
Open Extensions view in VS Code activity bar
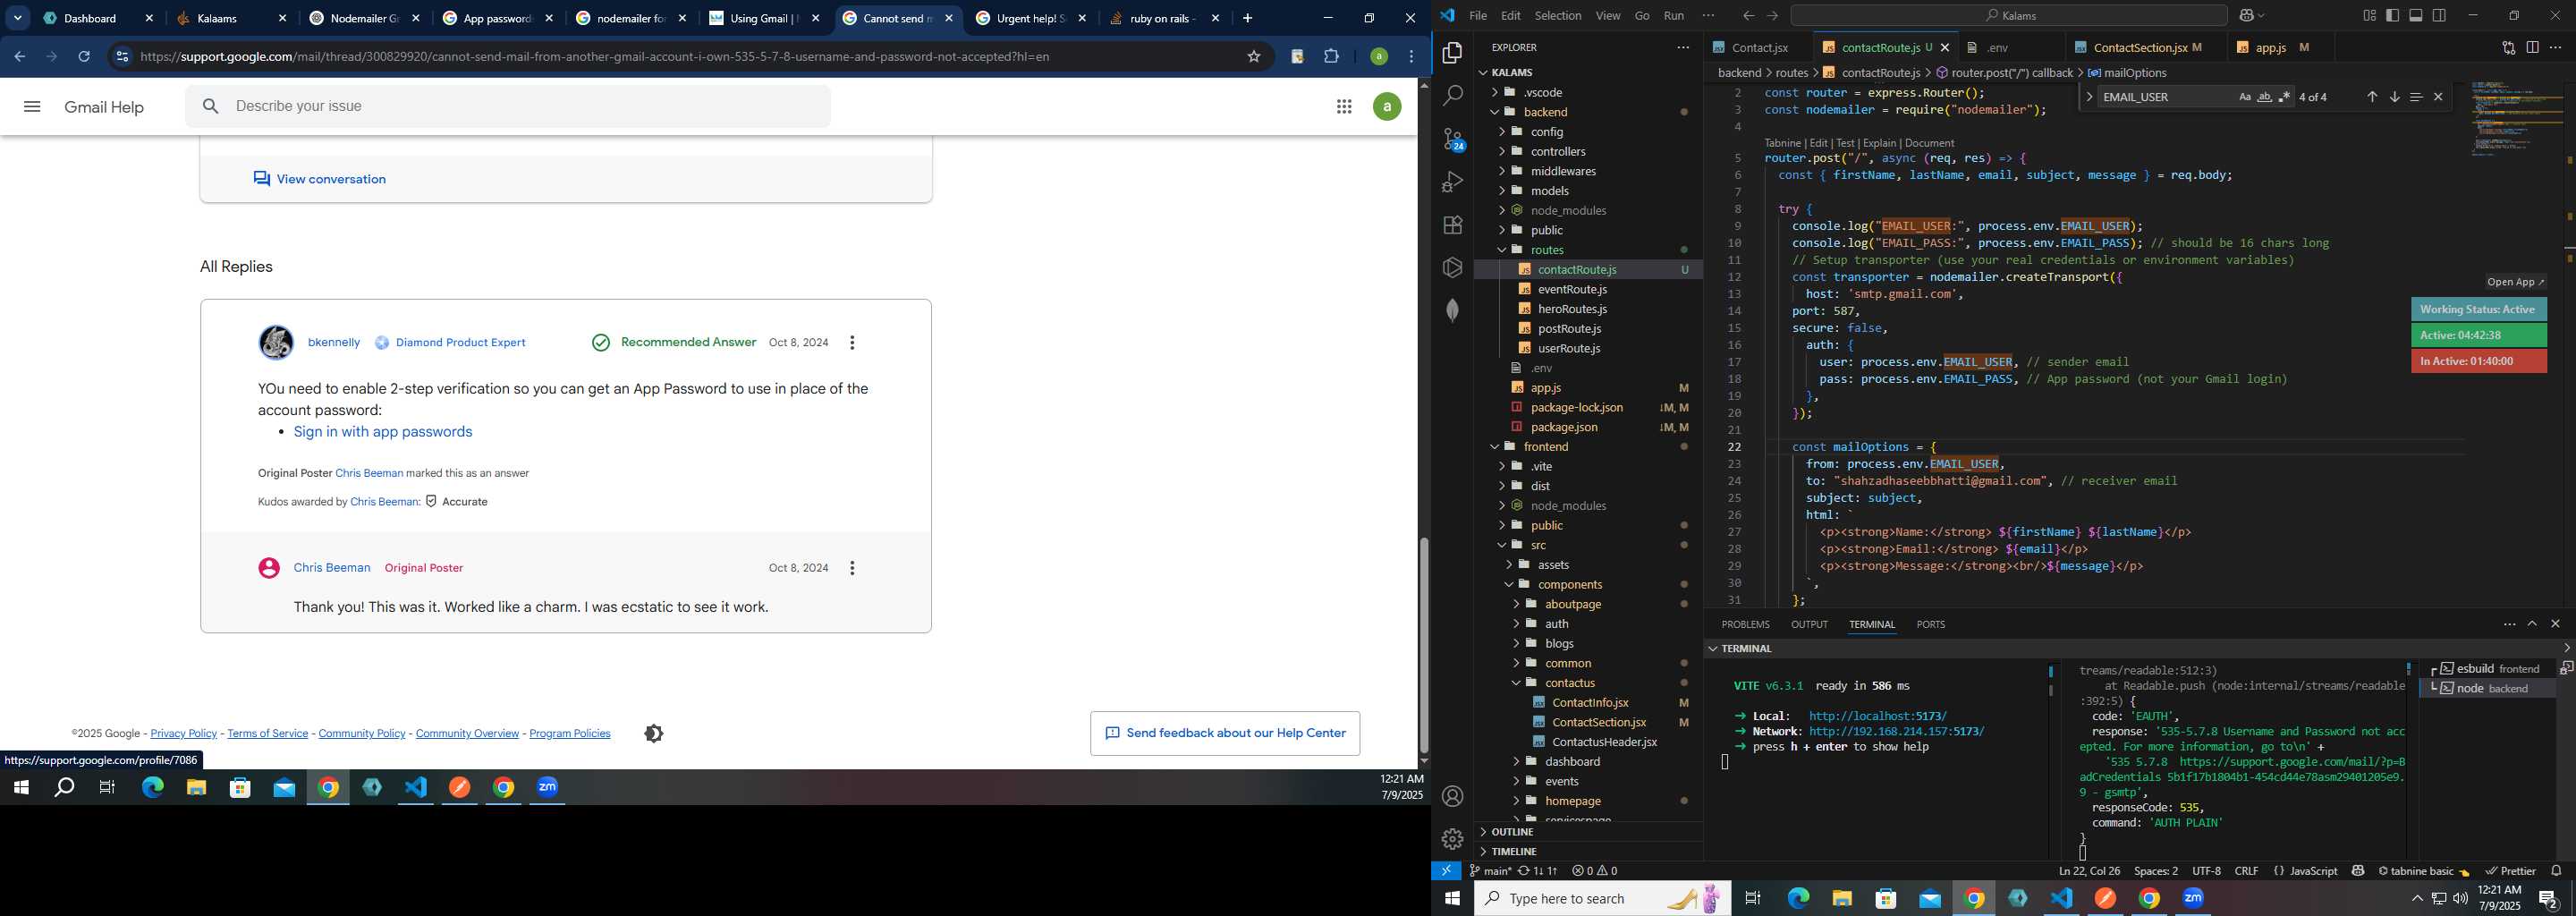[x=1452, y=225]
